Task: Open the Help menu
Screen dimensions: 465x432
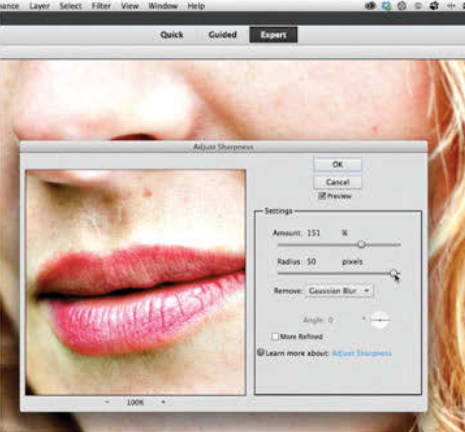Action: (x=196, y=6)
